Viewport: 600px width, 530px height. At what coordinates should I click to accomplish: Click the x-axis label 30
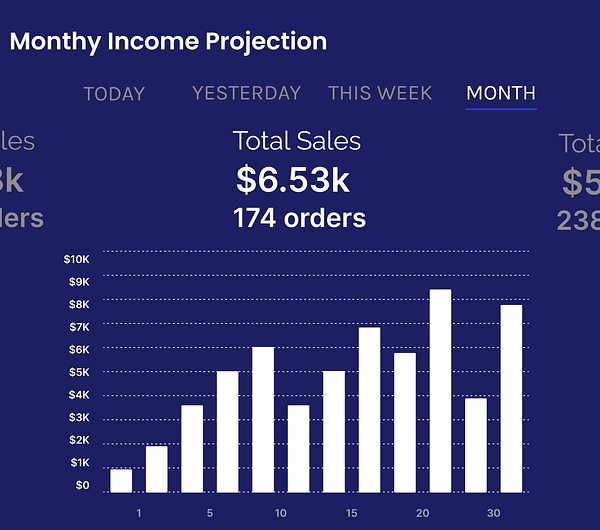point(493,513)
